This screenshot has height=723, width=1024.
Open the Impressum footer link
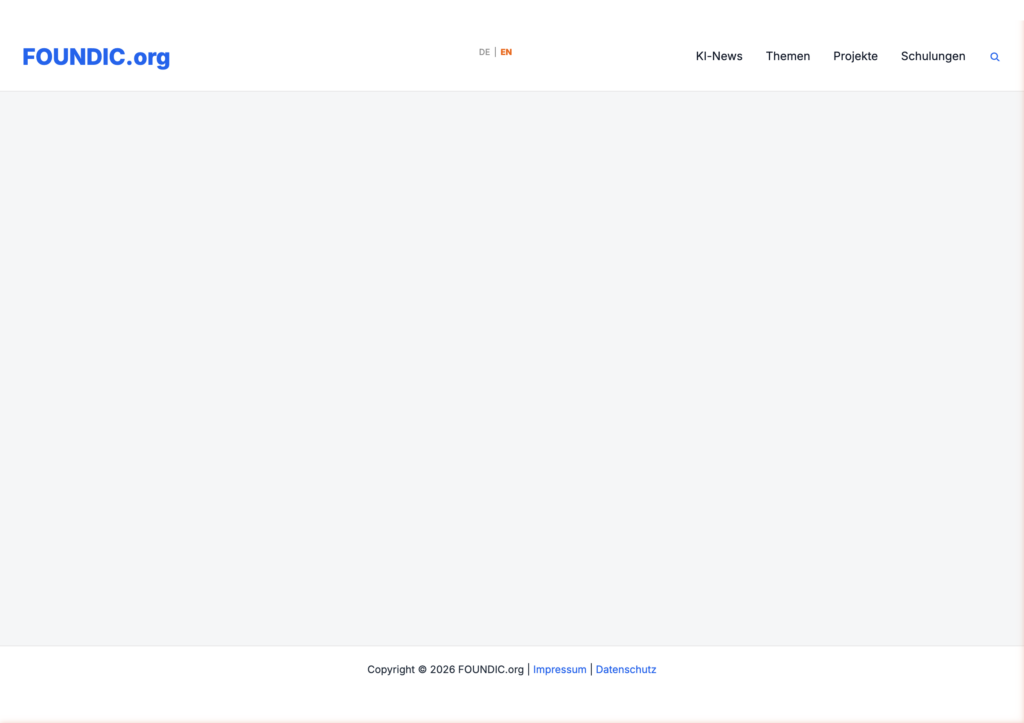559,670
